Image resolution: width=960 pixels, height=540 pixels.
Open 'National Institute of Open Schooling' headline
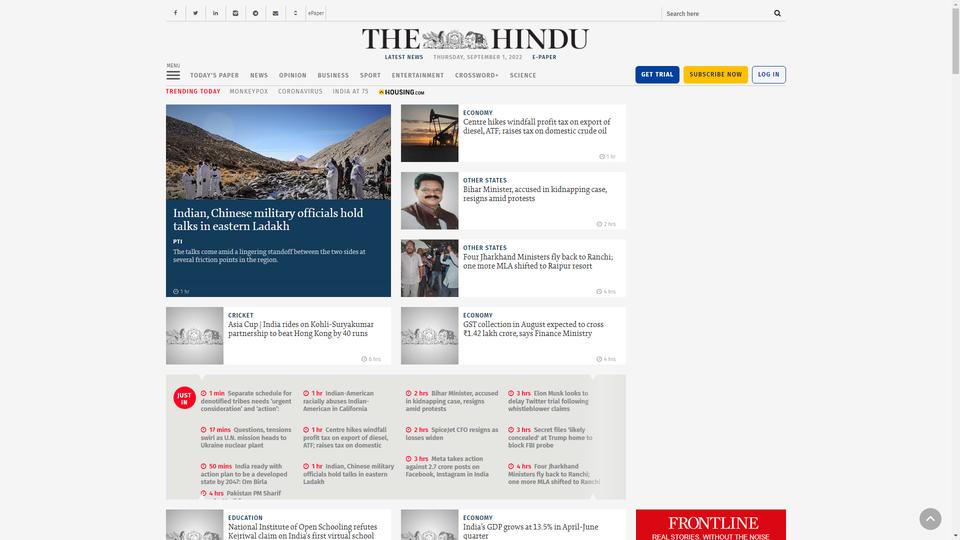pyautogui.click(x=302, y=531)
